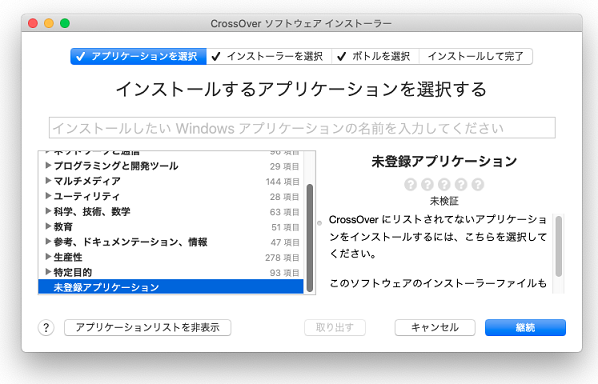The height and width of the screenshot is (384, 598).
Task: Open the インストールして完了 step tab
Action: point(476,56)
